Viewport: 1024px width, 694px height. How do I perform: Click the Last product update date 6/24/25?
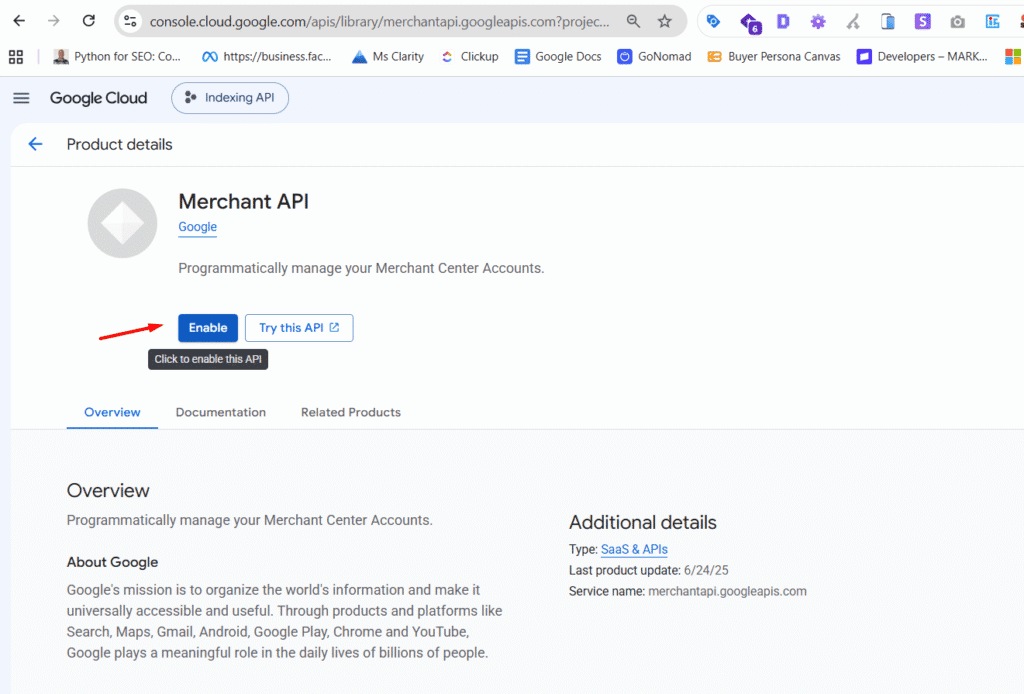[x=706, y=570]
